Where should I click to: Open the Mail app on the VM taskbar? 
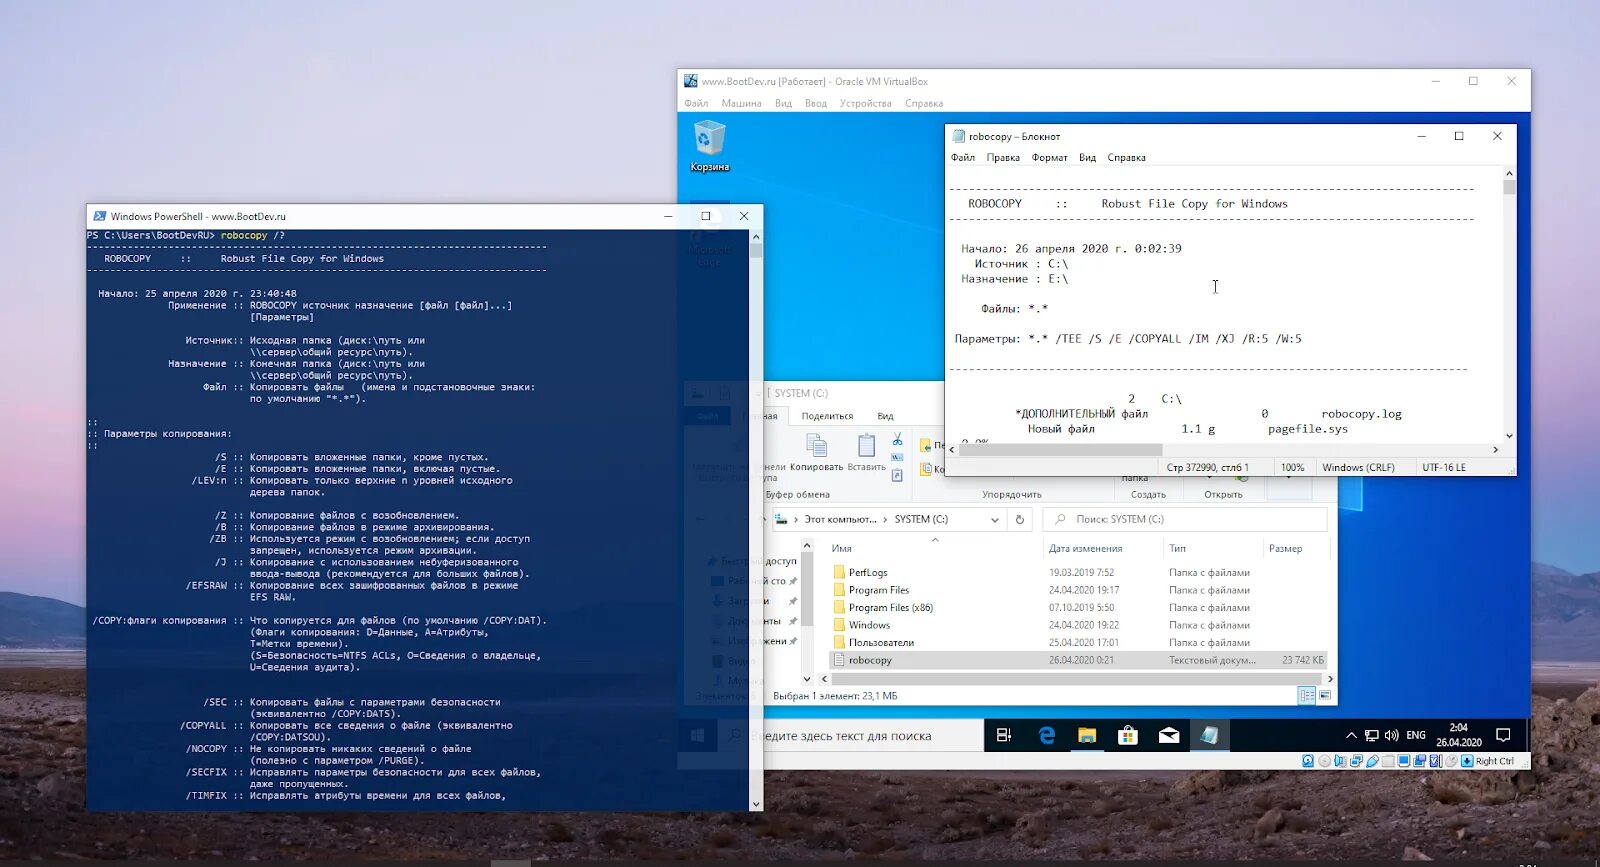click(1169, 736)
